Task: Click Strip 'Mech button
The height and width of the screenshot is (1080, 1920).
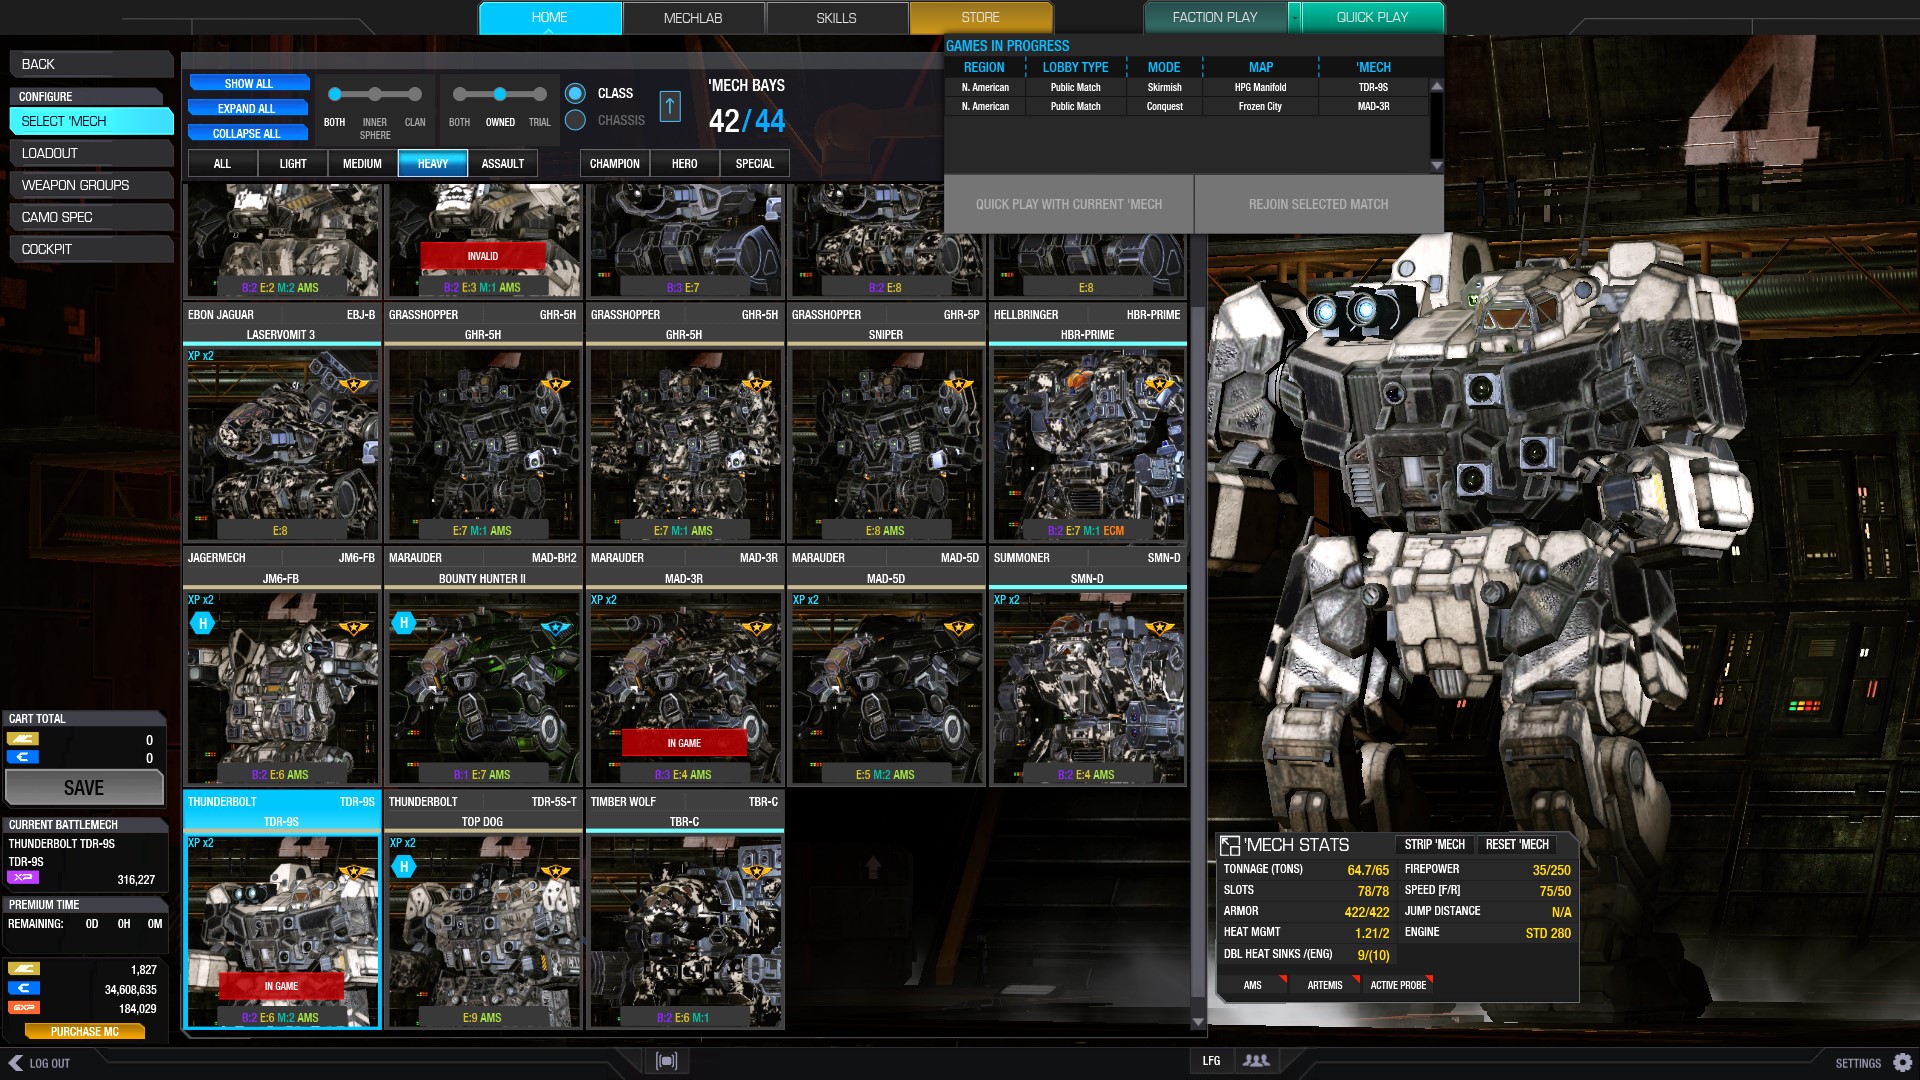Action: tap(1434, 845)
